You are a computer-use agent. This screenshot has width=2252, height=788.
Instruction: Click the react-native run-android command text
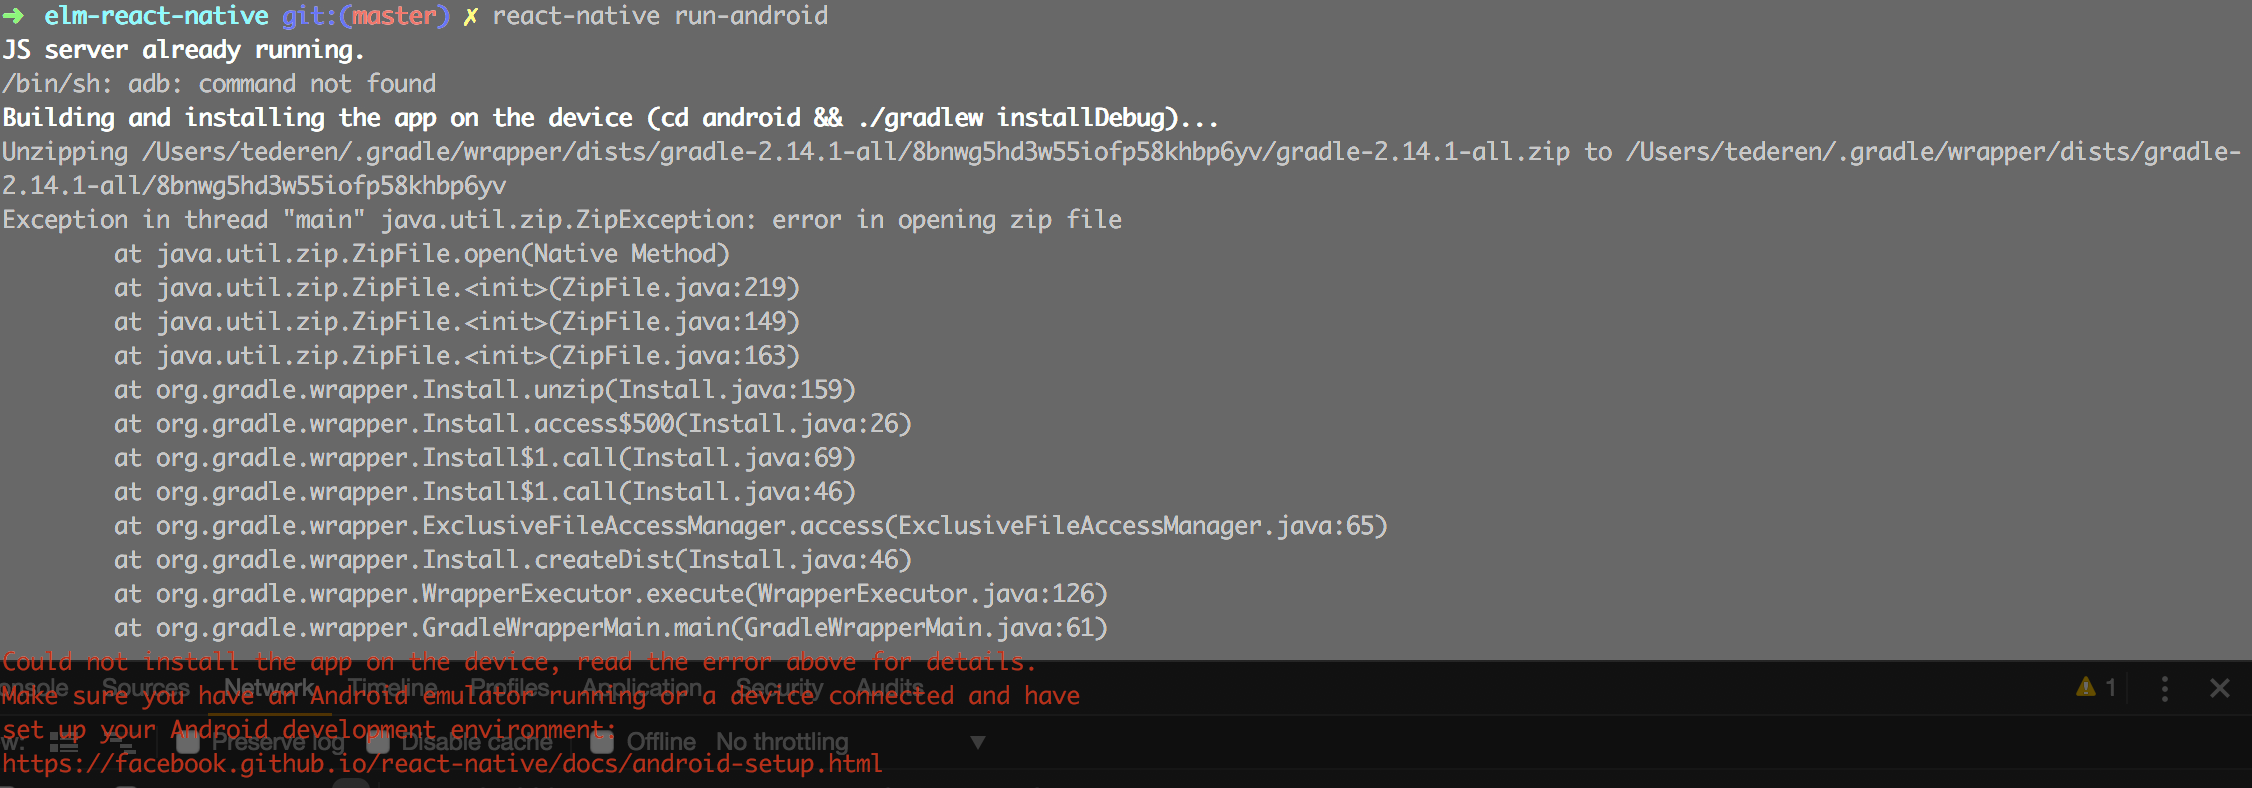pyautogui.click(x=660, y=16)
